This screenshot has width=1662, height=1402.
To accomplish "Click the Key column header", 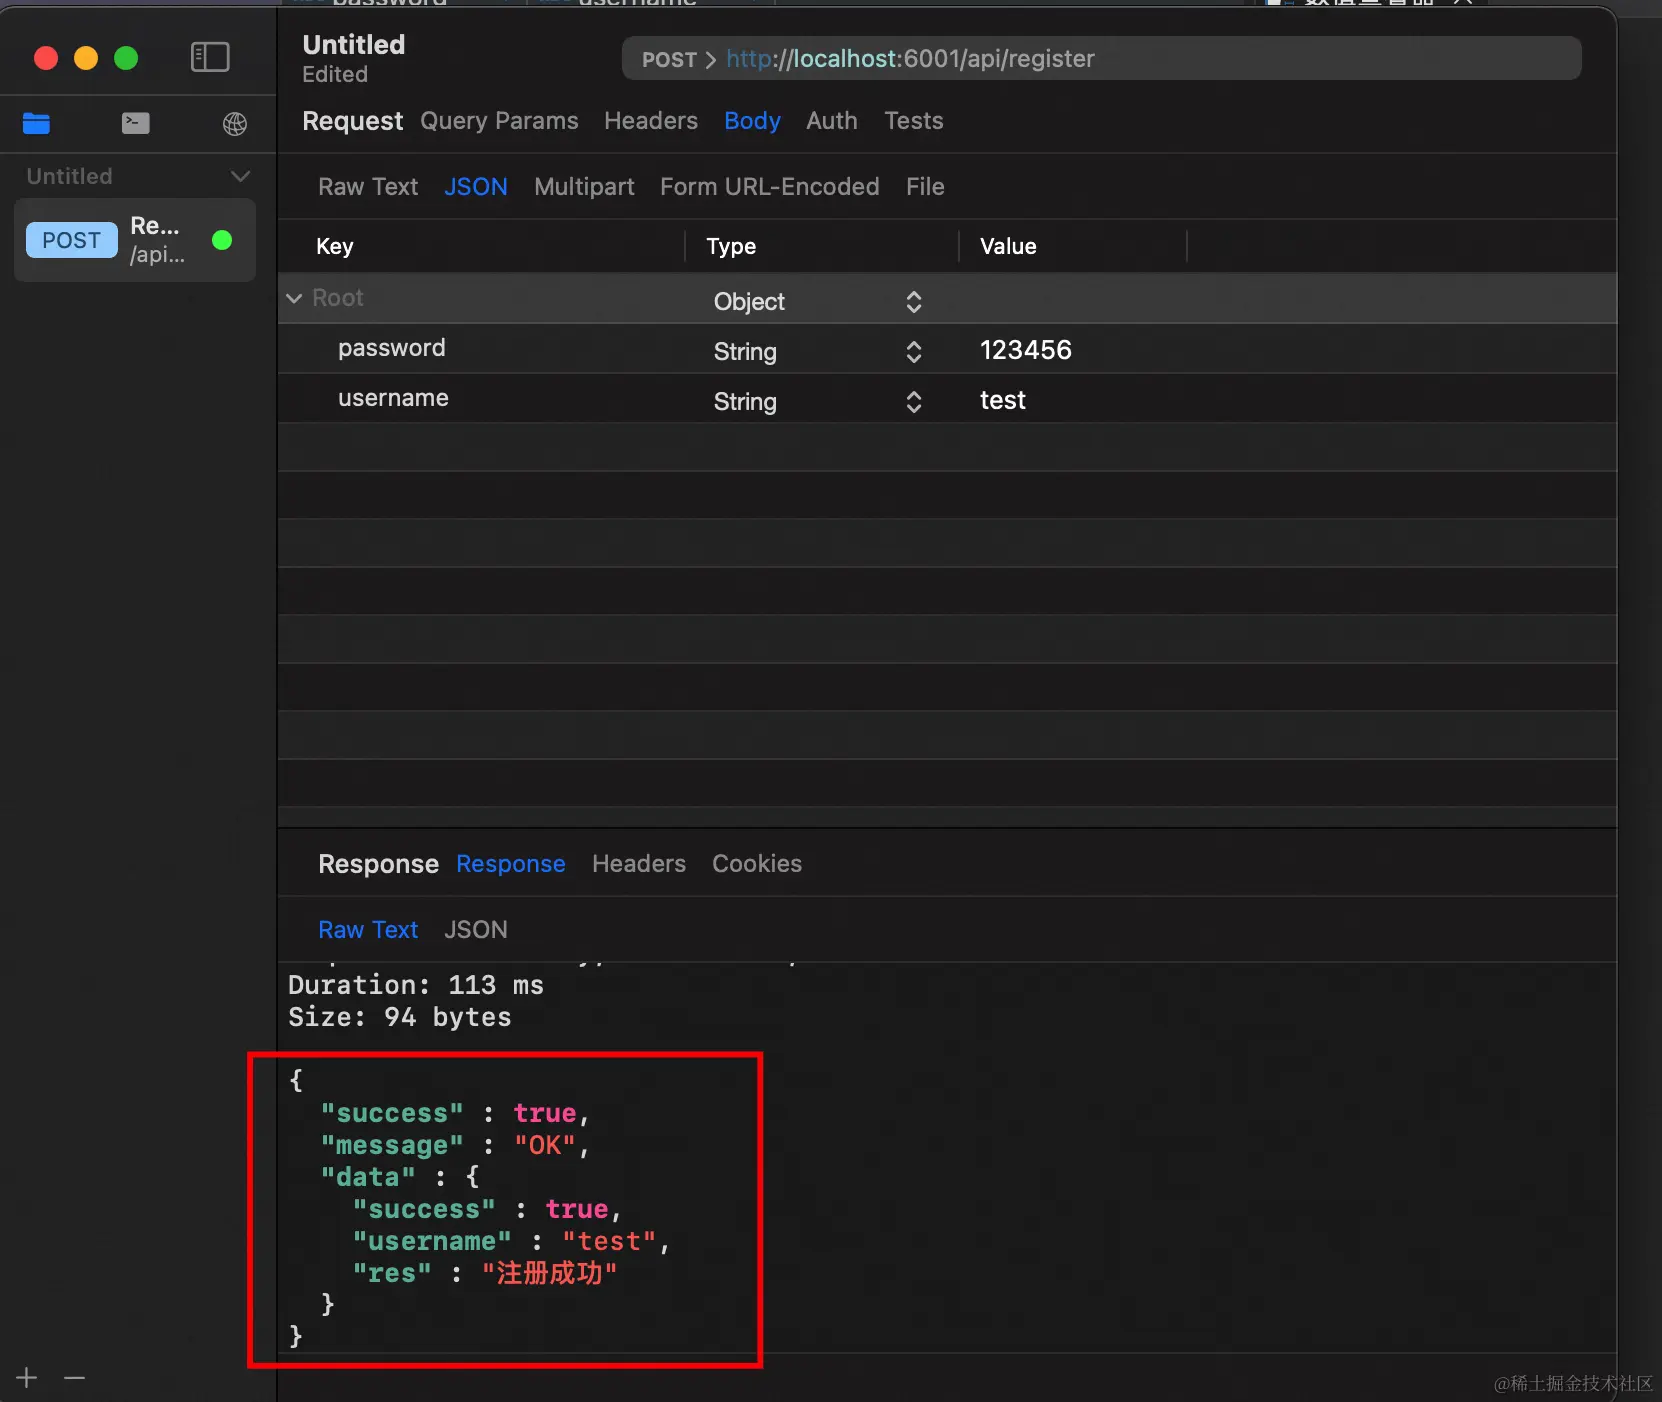I will (335, 247).
